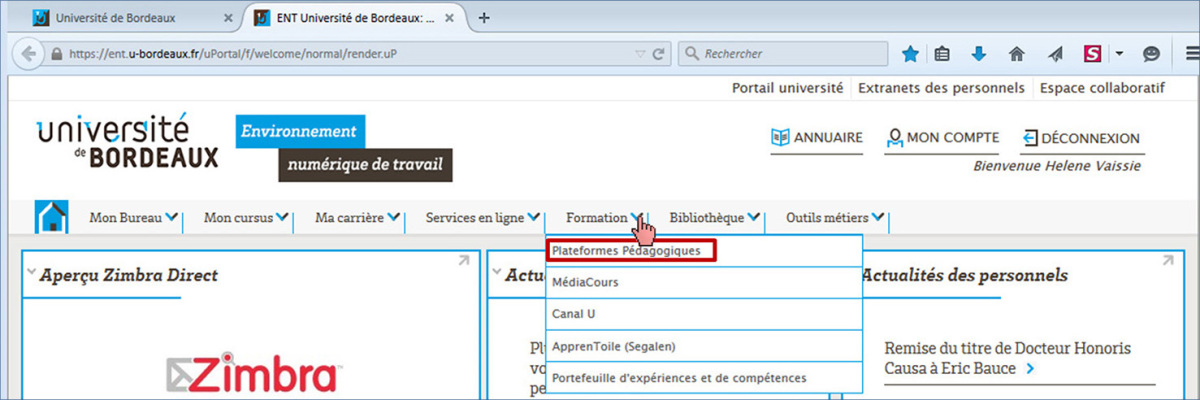Viewport: 1200px width, 400px height.
Task: Expand the Bibliothèque menu
Action: tap(714, 217)
